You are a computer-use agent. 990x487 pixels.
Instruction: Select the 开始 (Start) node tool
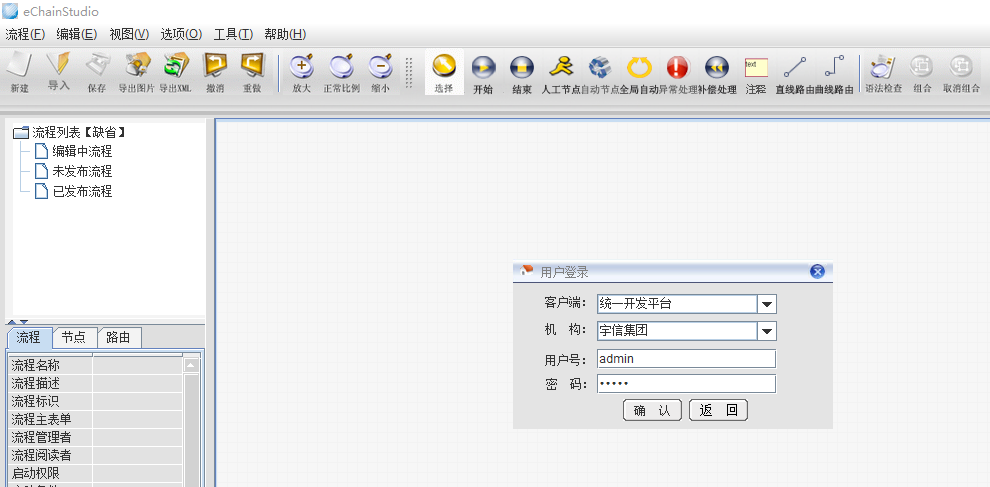coord(483,70)
